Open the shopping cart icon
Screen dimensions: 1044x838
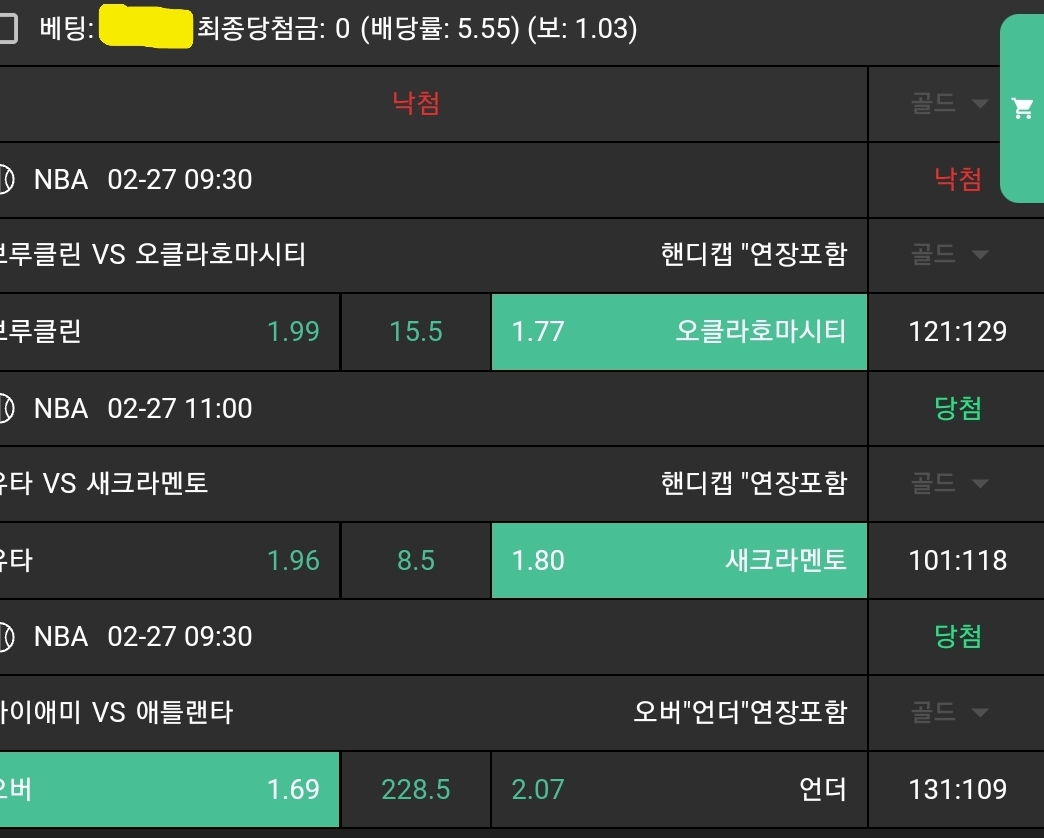coord(1022,108)
